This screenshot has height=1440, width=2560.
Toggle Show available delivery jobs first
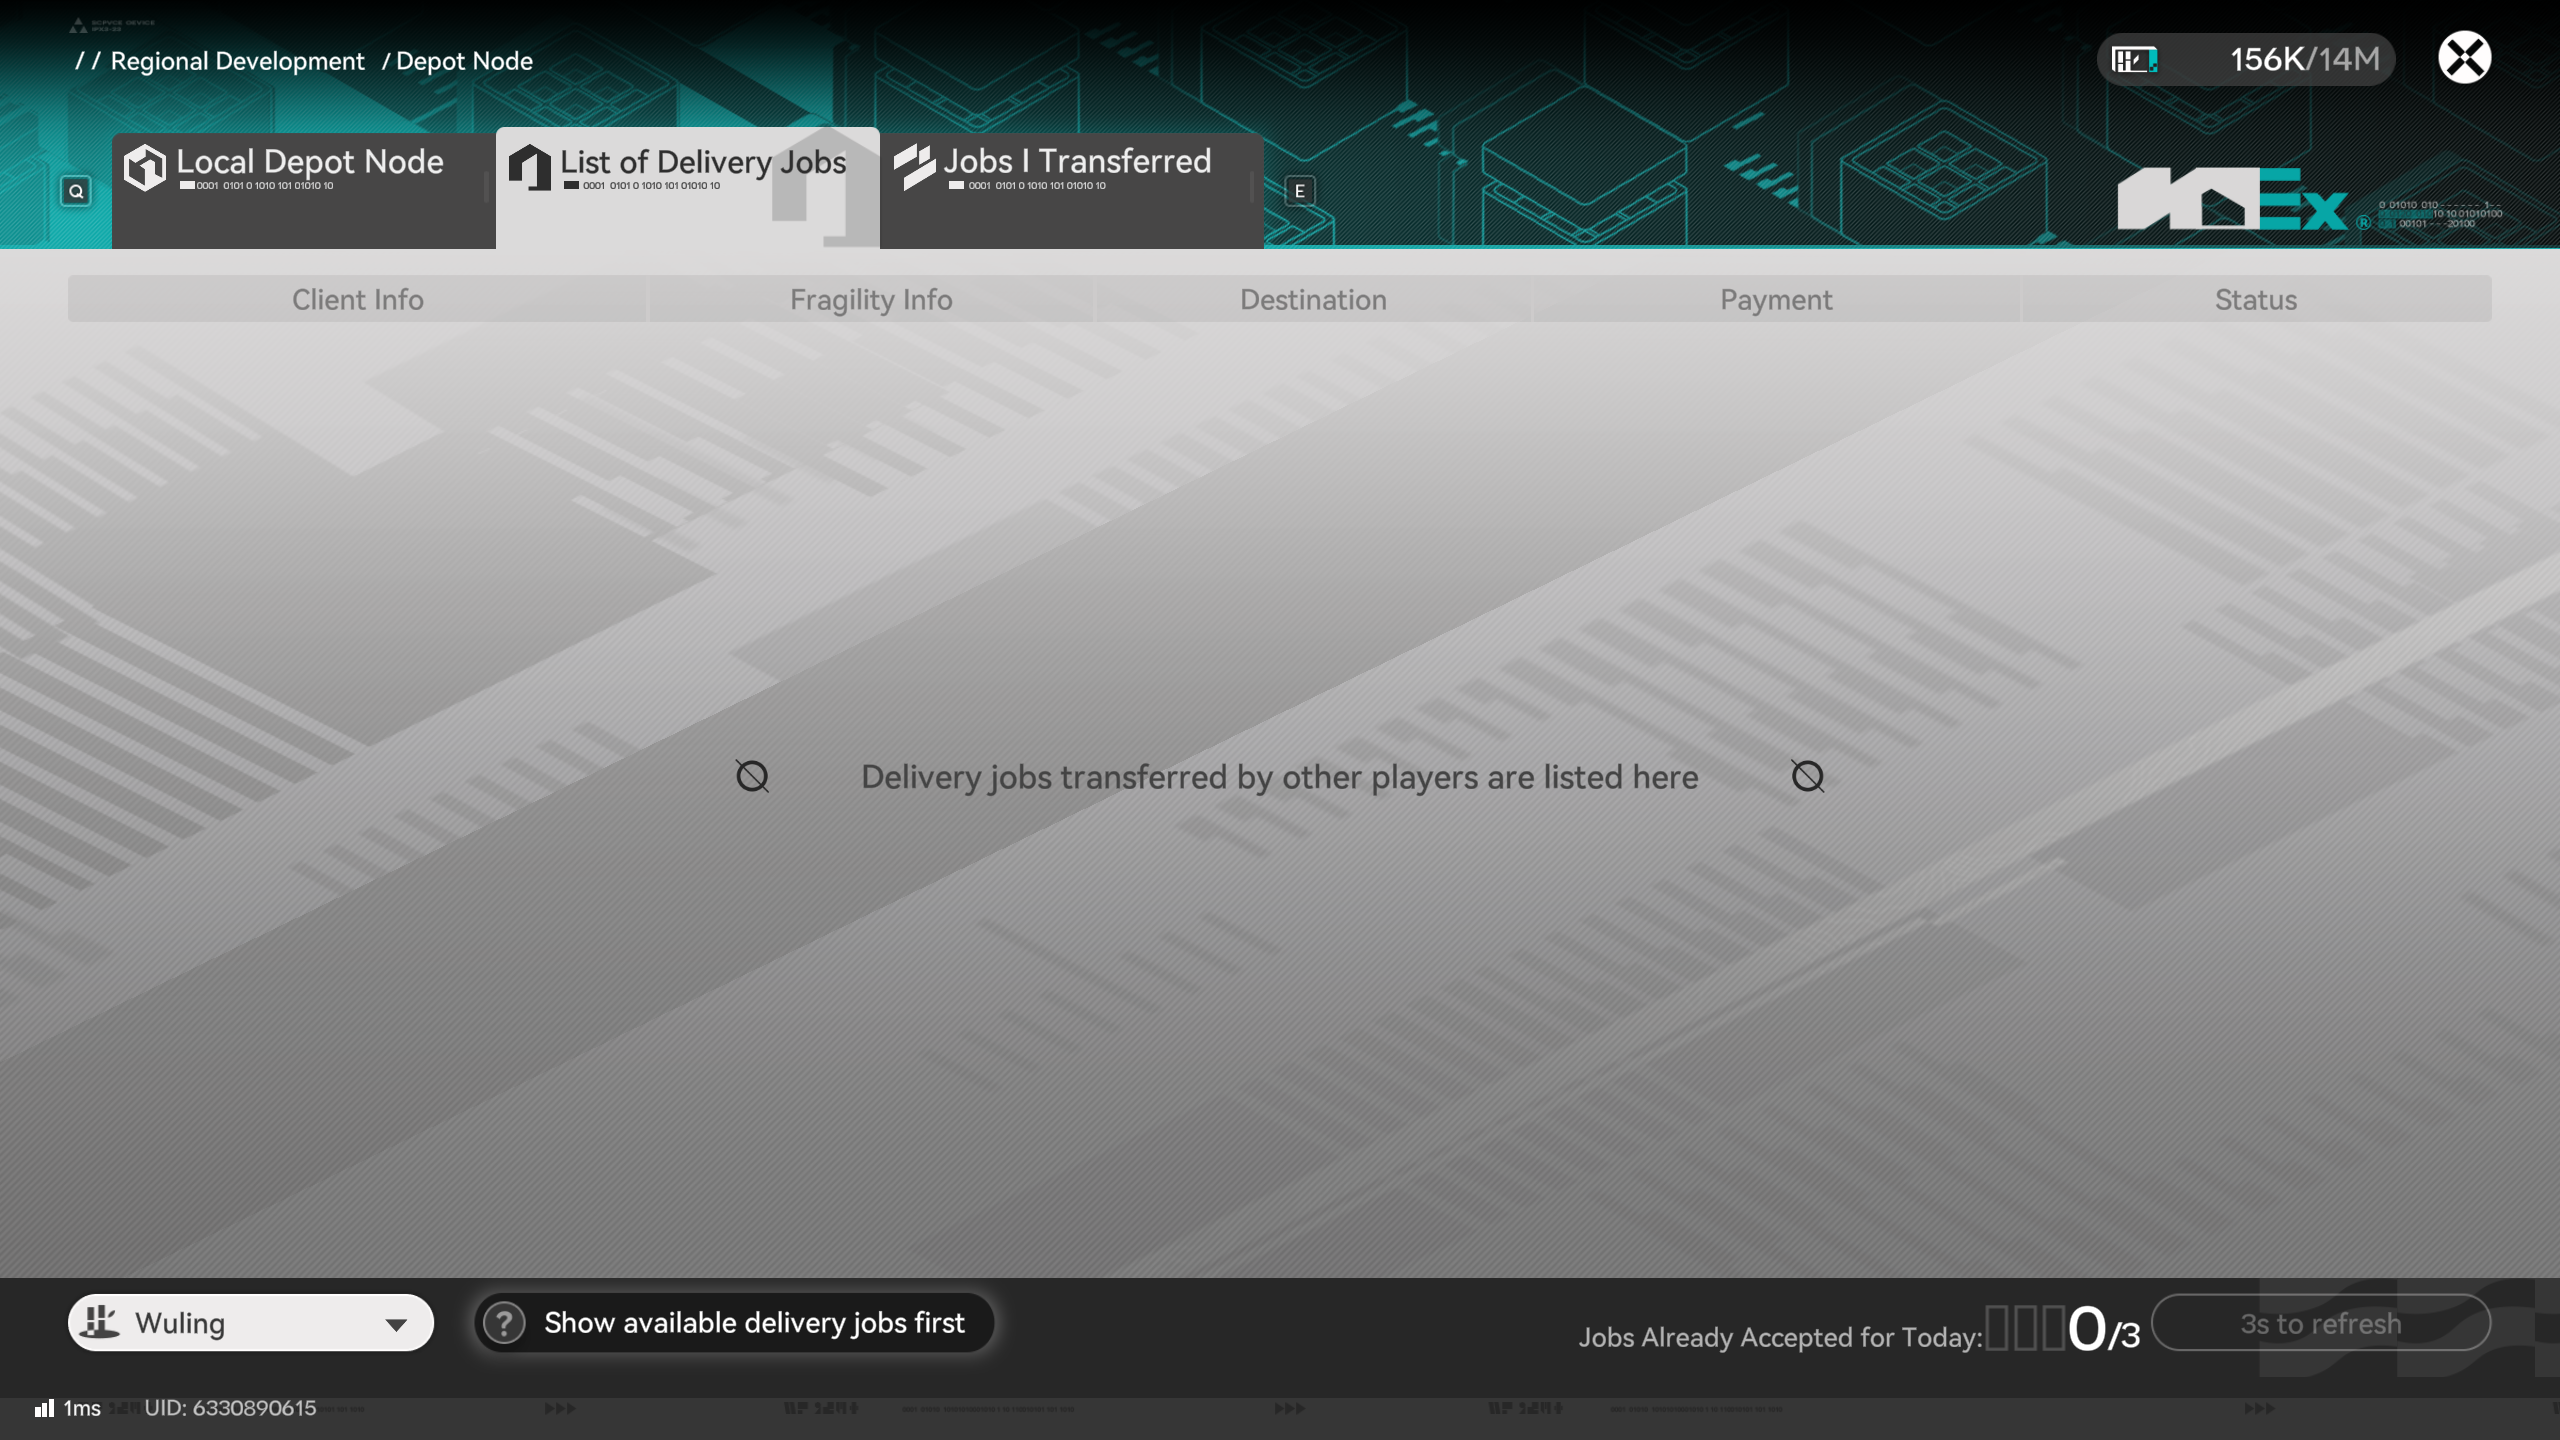pos(754,1323)
